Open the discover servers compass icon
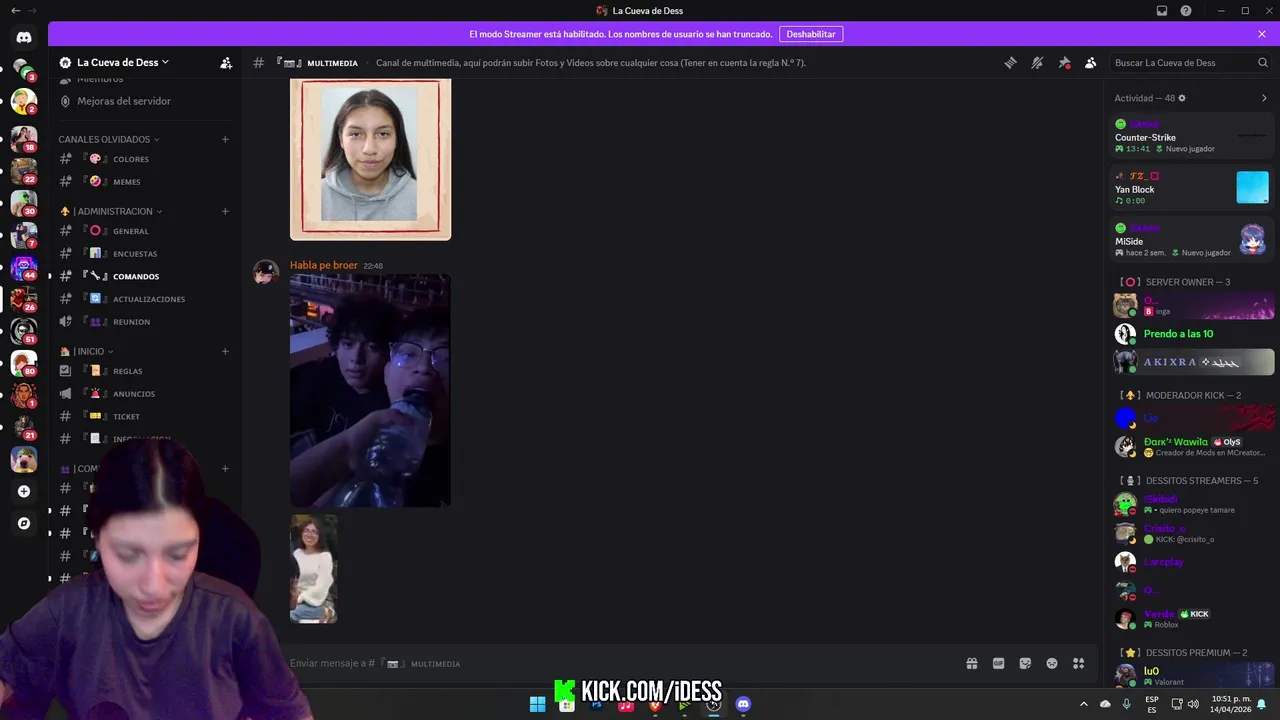The width and height of the screenshot is (1280, 720). [24, 523]
